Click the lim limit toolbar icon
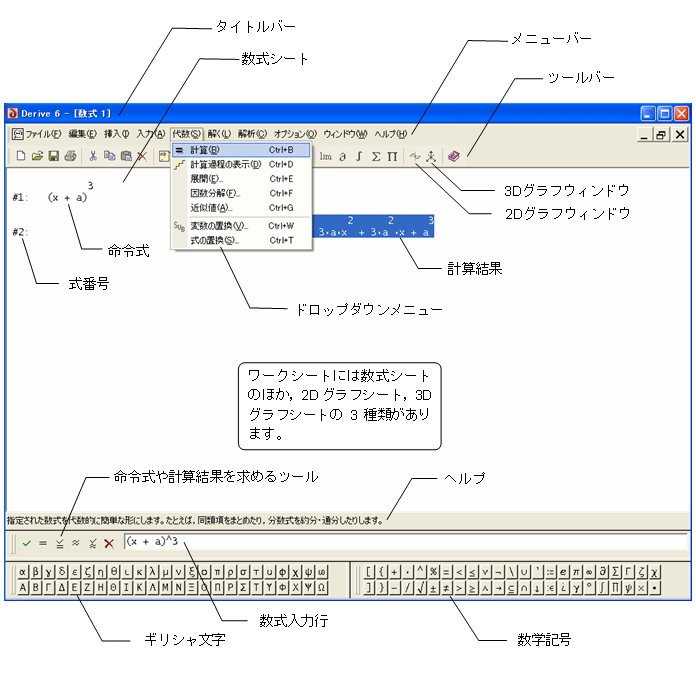This screenshot has width=696, height=676. tap(325, 156)
